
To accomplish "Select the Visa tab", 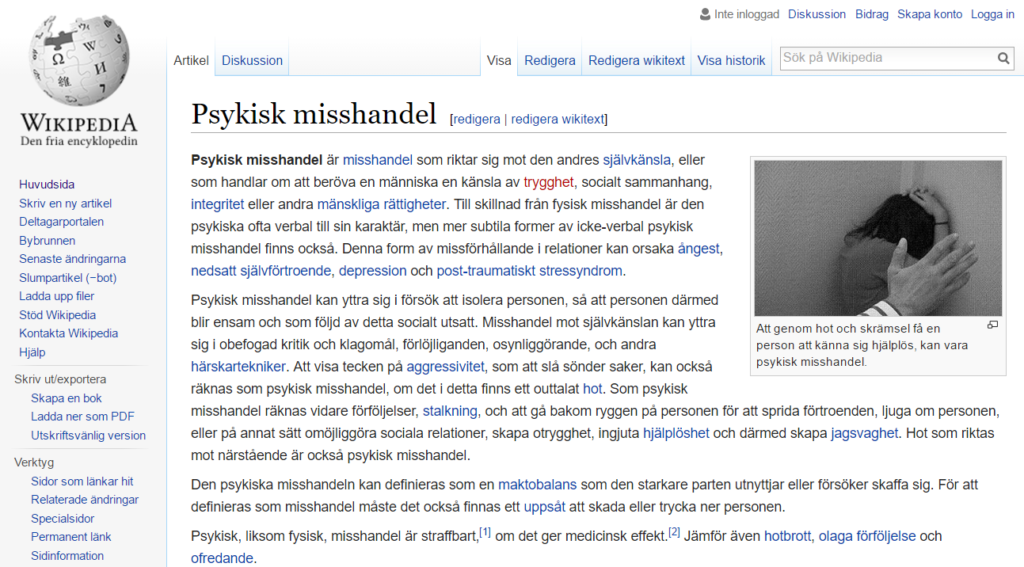I will tap(499, 60).
